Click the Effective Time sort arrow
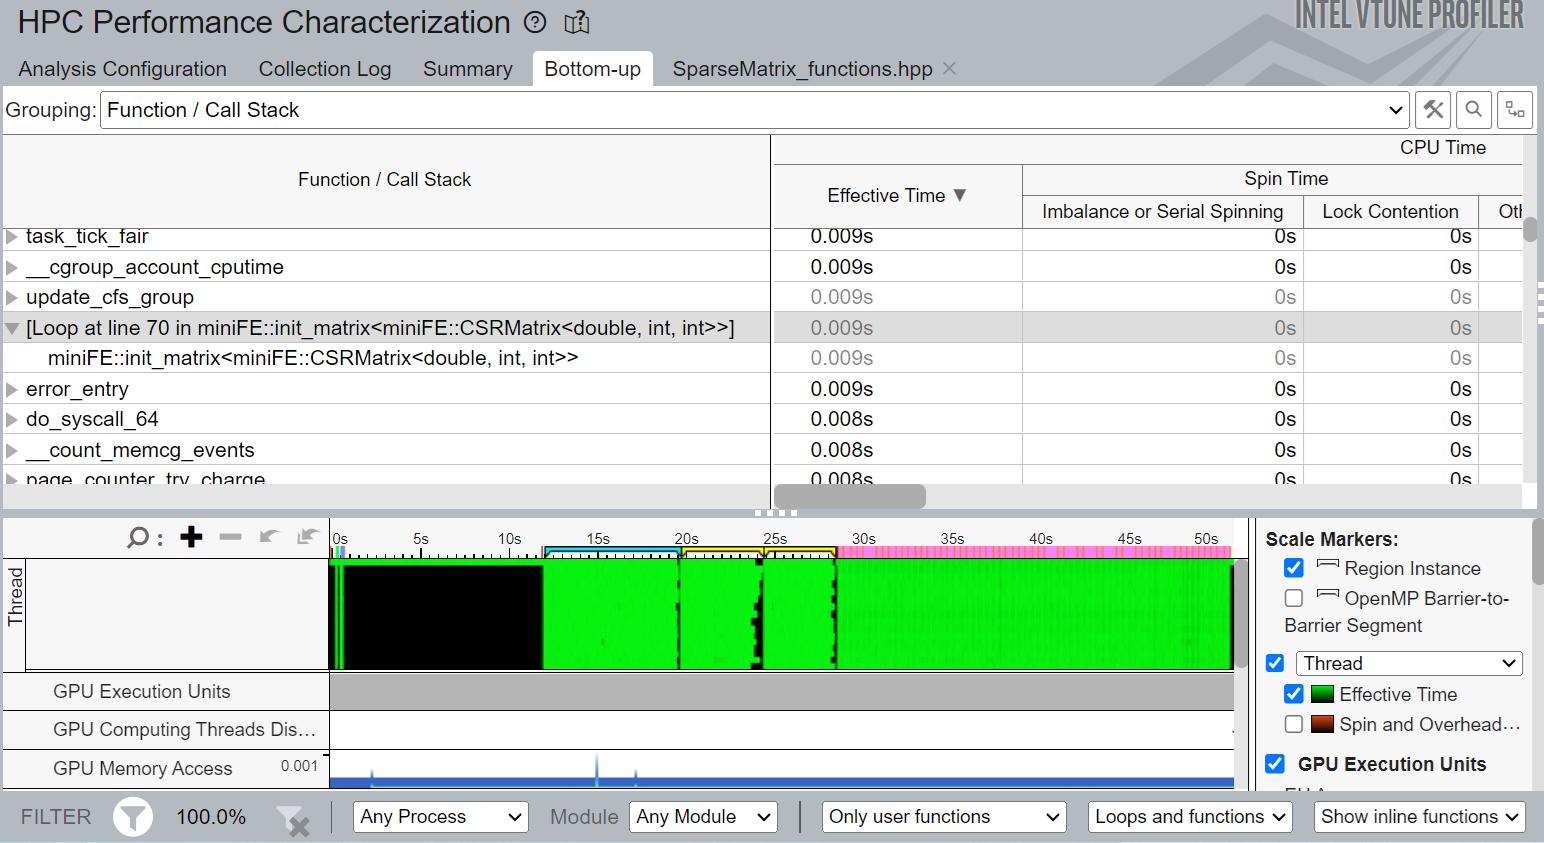The image size is (1544, 843). coord(960,195)
